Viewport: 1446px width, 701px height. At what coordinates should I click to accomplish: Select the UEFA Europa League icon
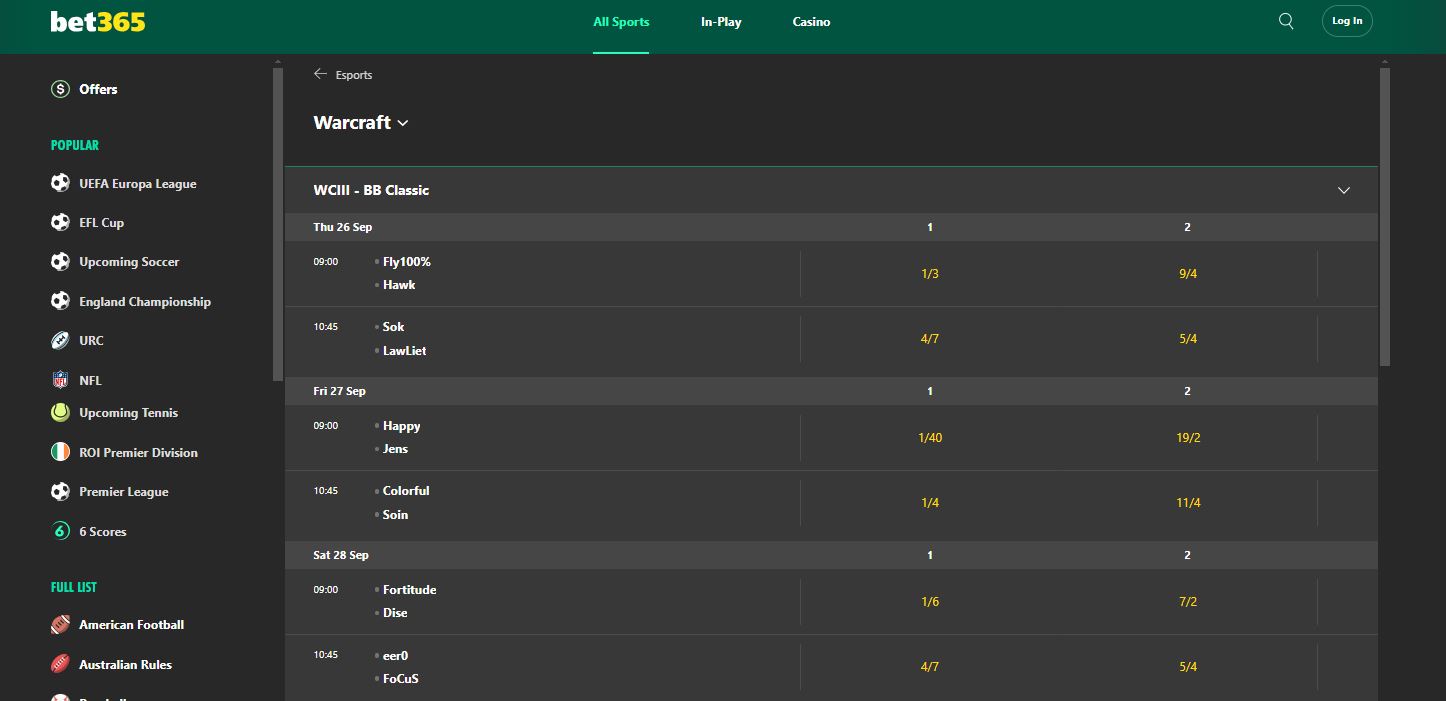click(60, 183)
